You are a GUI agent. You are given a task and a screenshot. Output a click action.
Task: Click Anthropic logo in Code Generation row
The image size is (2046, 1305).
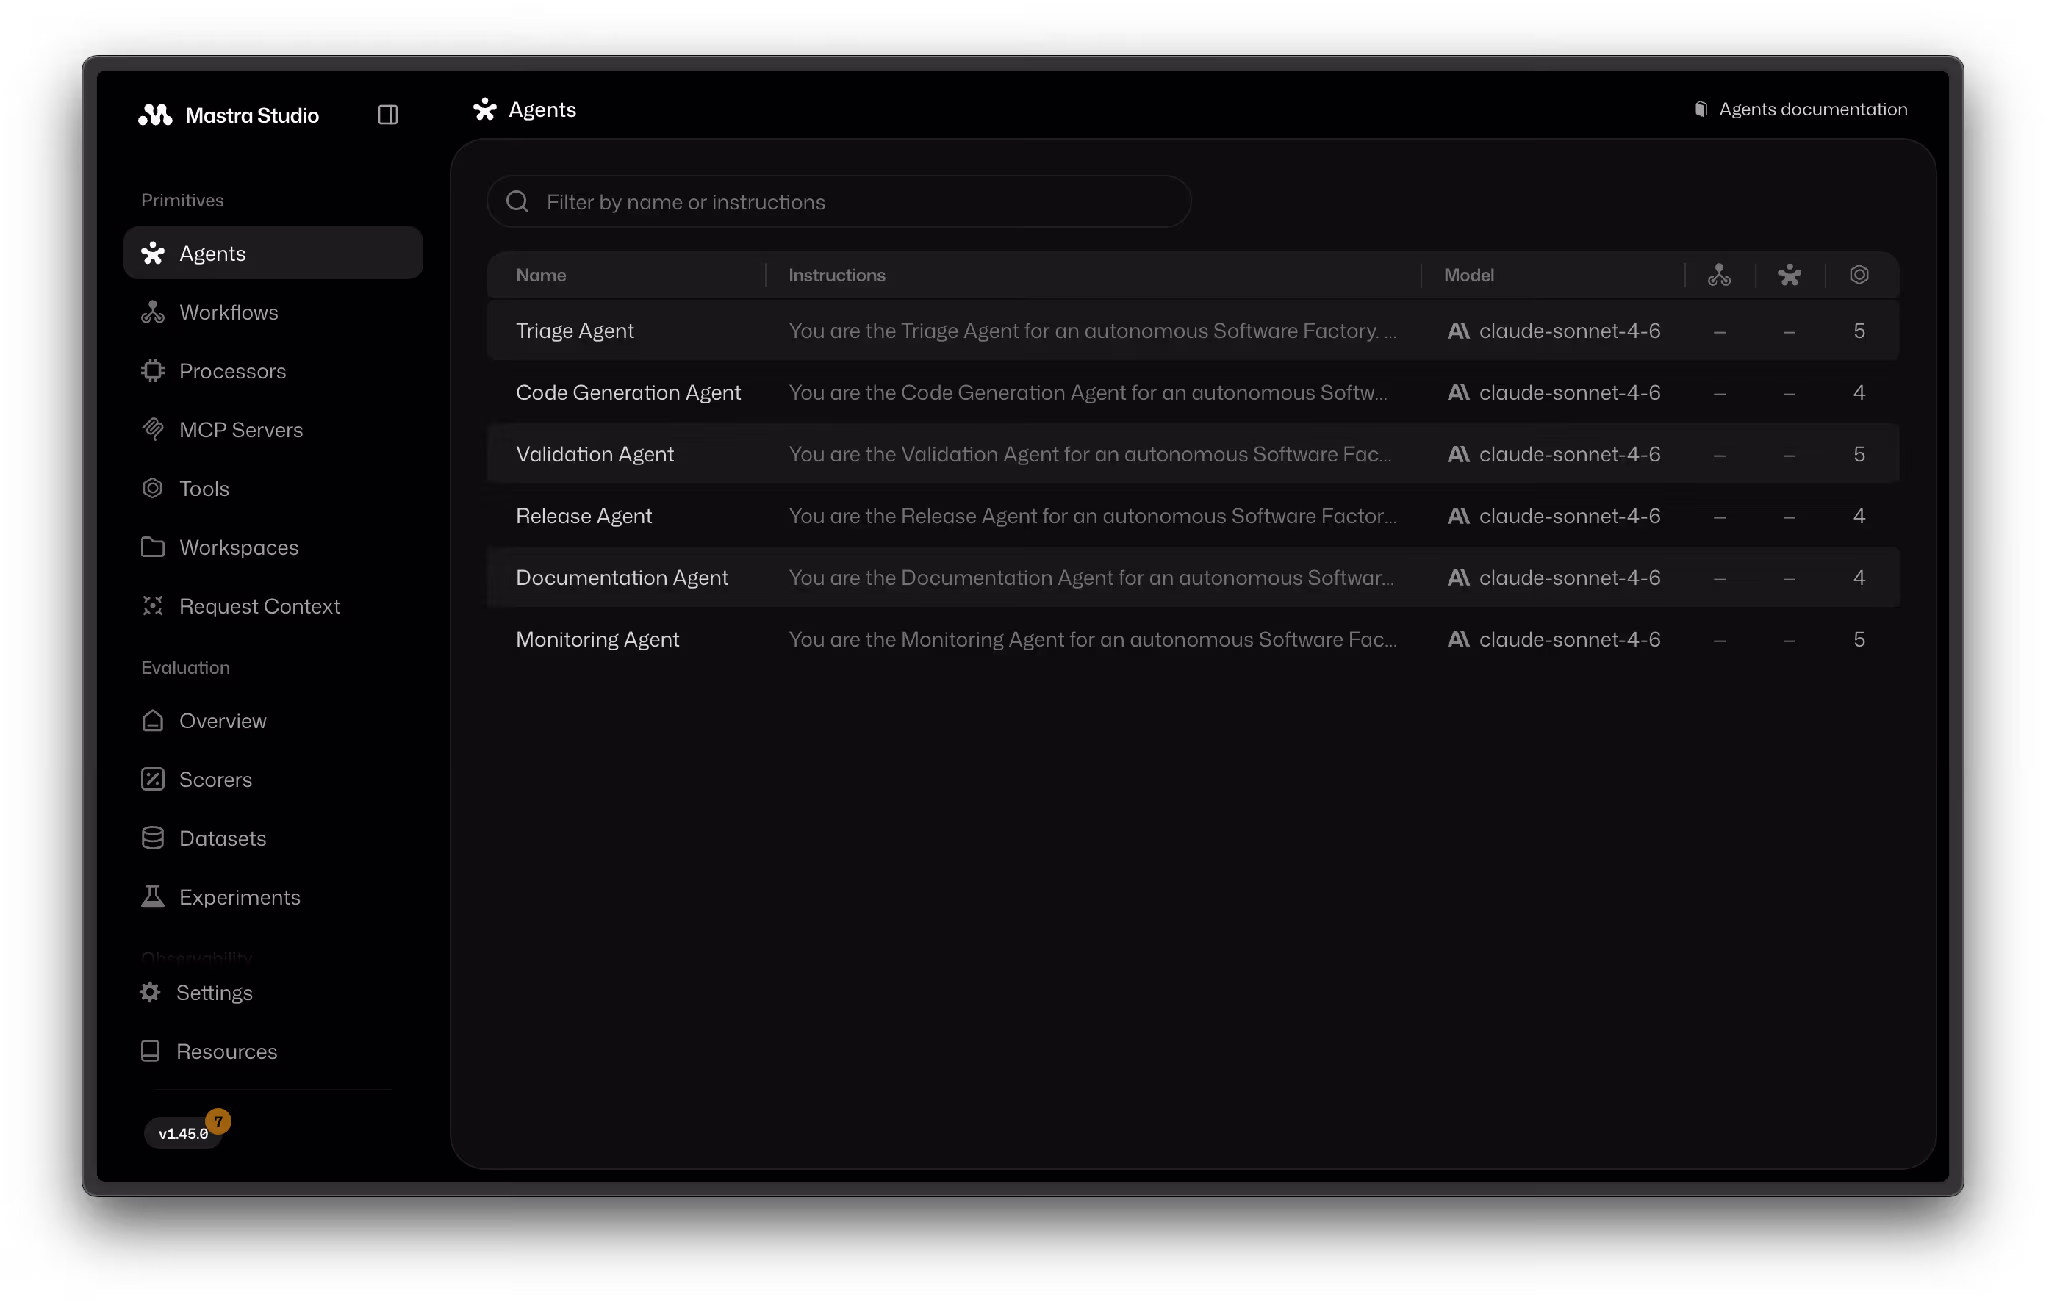[1459, 393]
